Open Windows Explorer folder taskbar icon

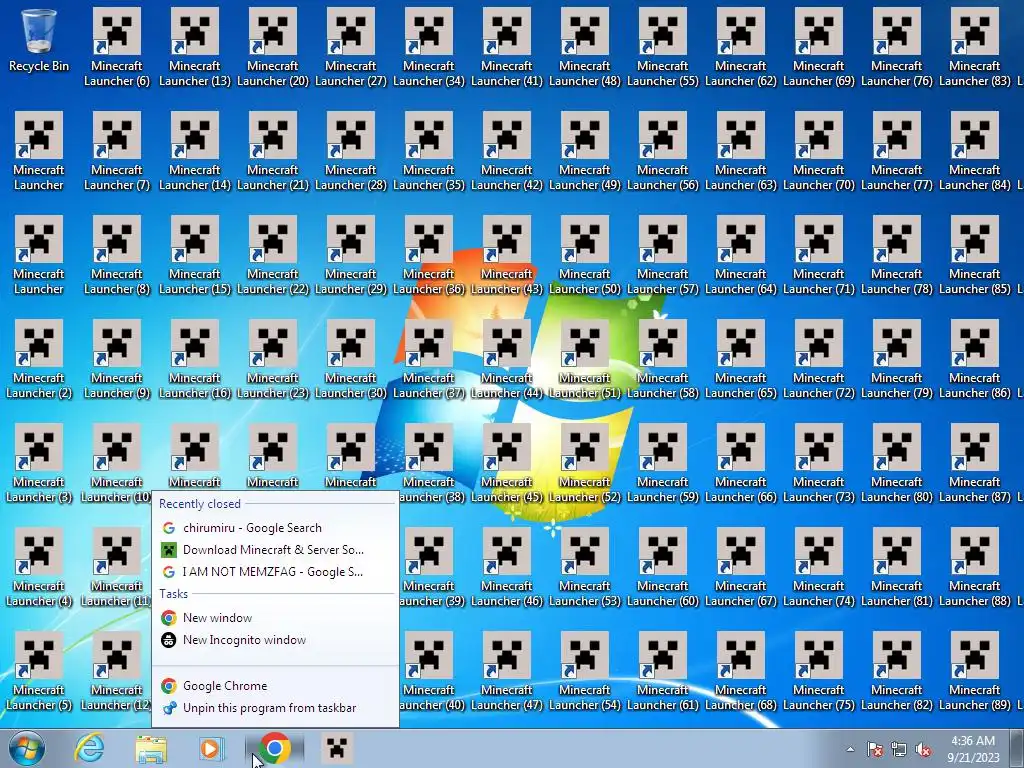tap(151, 748)
